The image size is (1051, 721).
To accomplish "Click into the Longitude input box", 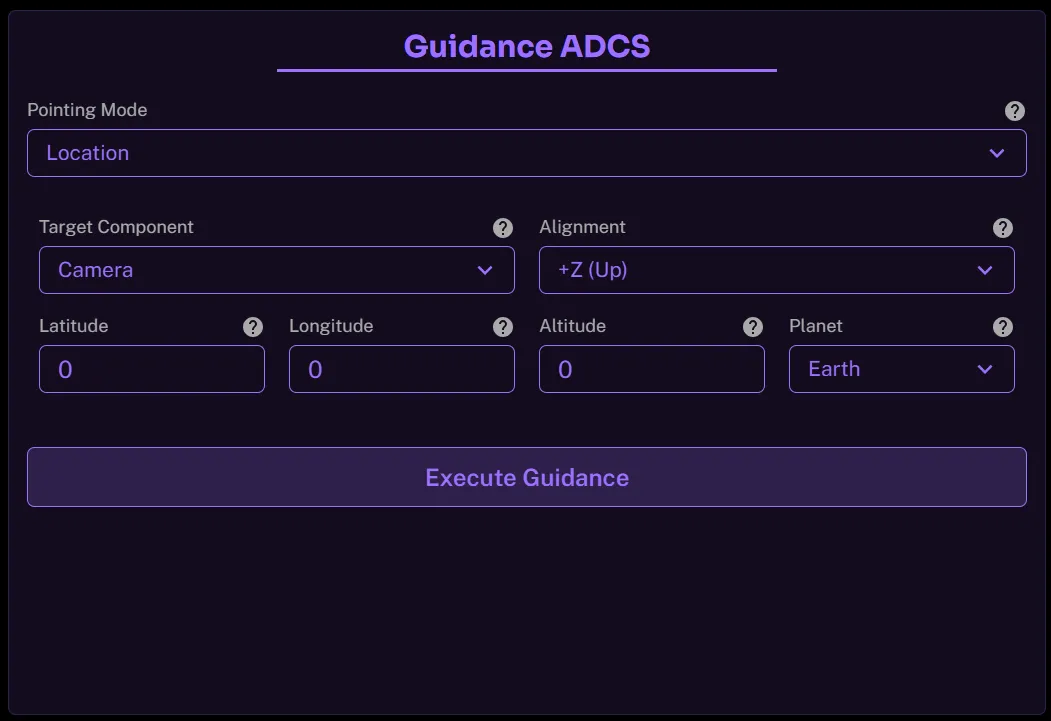I will pos(402,369).
